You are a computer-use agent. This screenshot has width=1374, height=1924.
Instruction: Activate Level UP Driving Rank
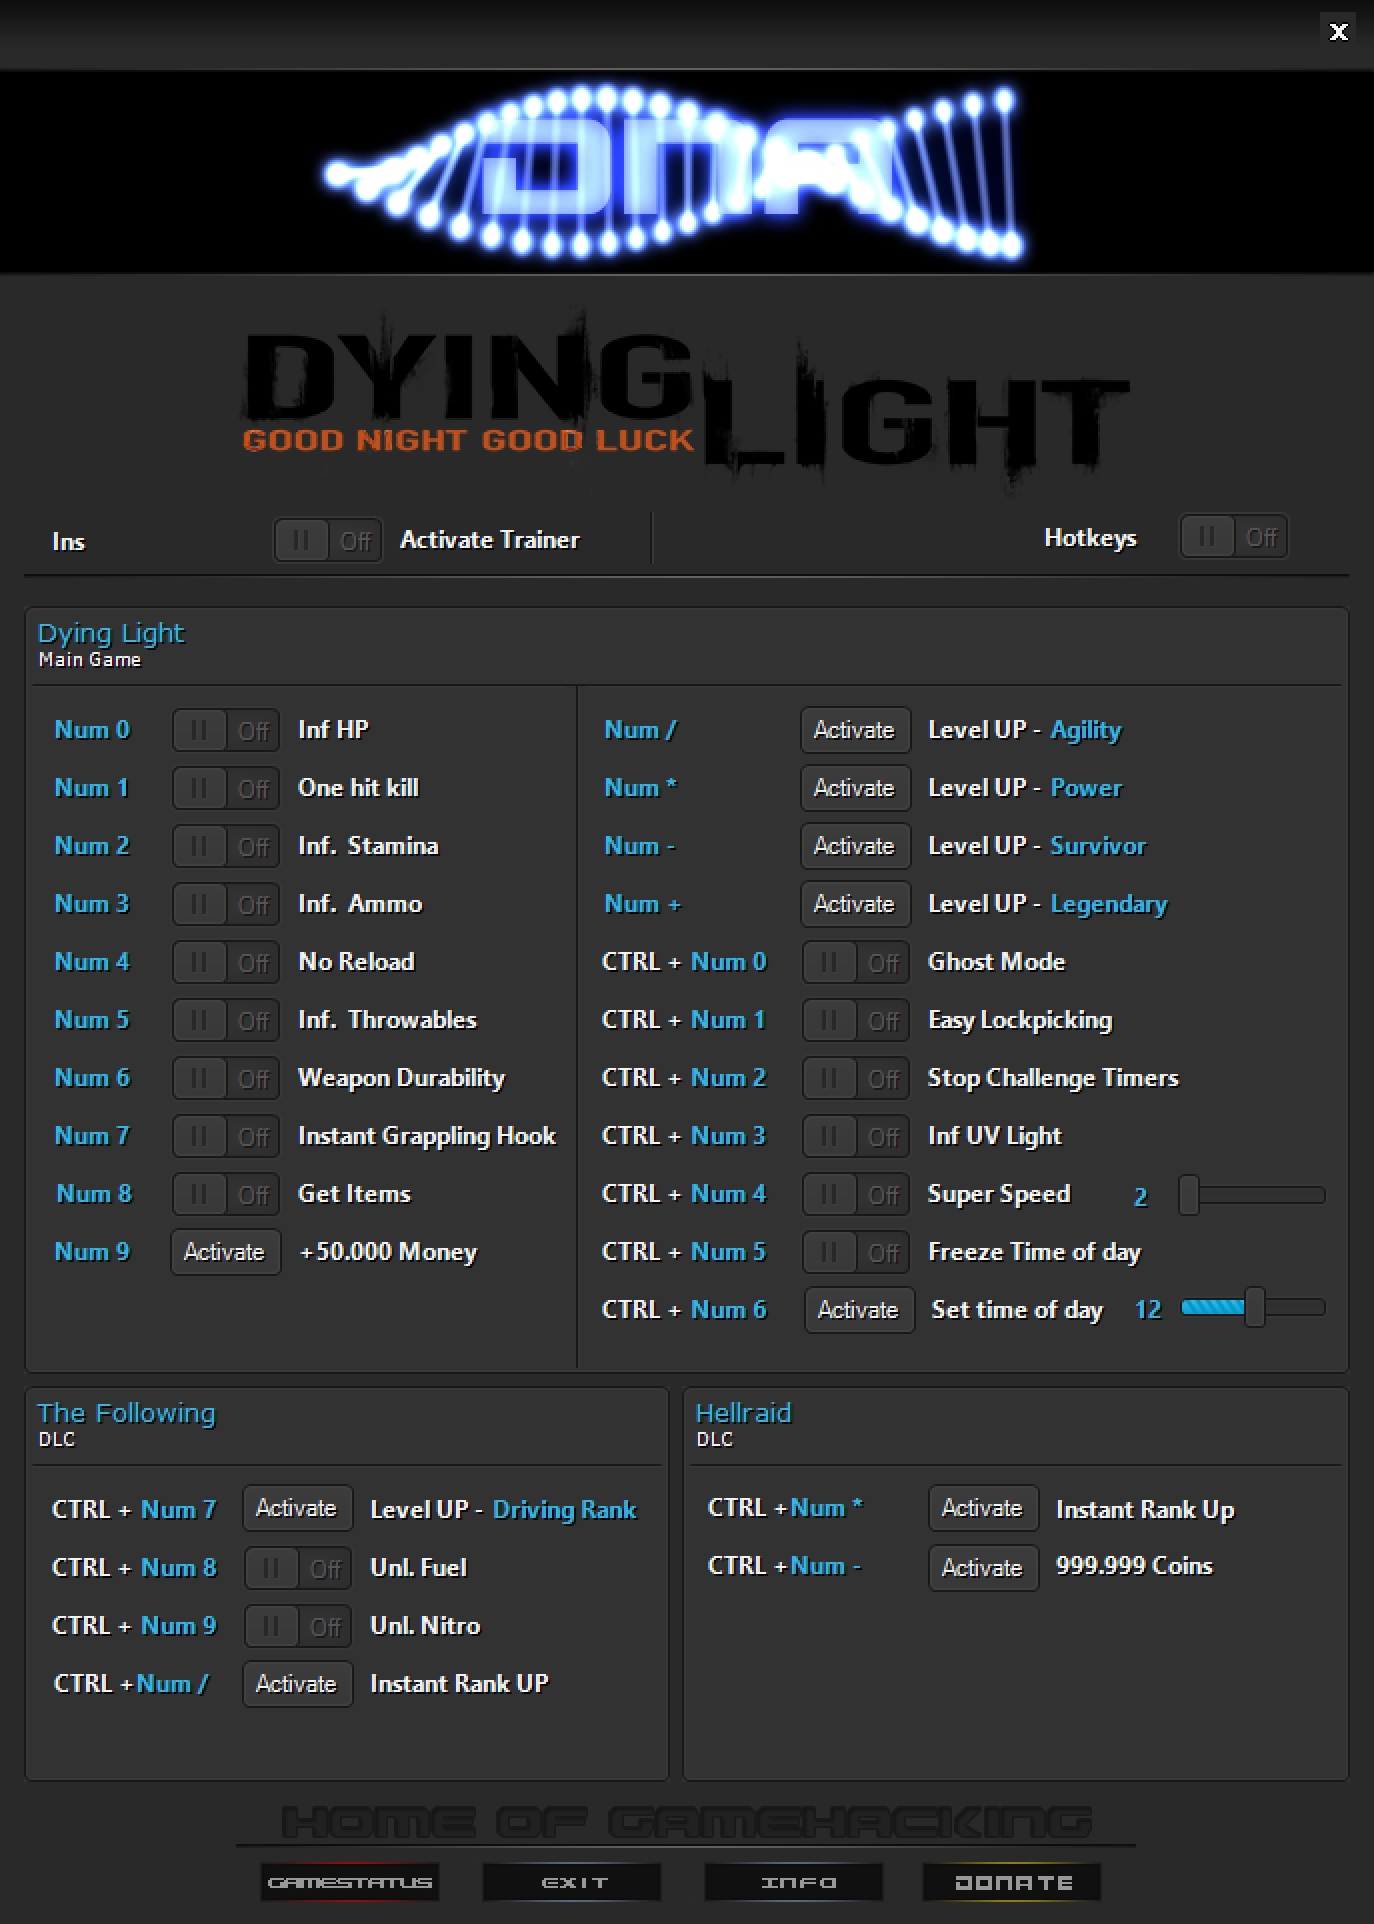tap(297, 1508)
